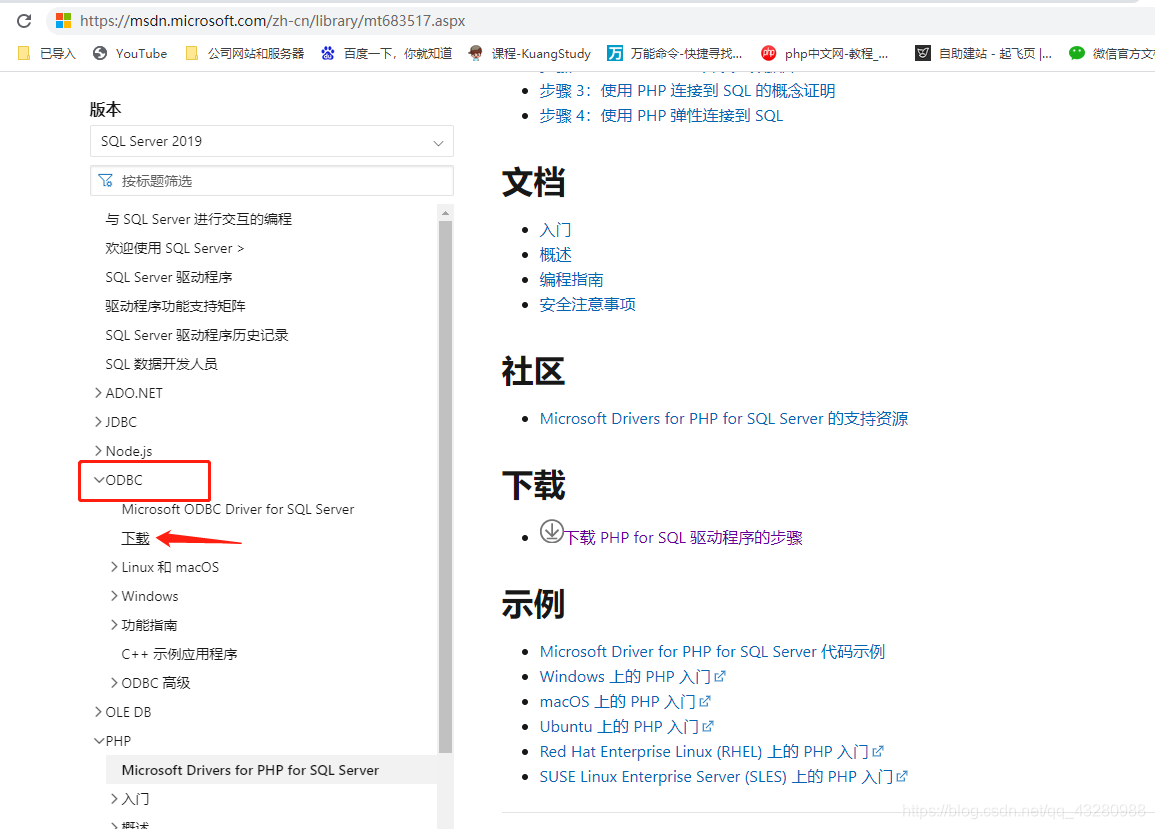Open the 万能命令 bookmark

675,53
